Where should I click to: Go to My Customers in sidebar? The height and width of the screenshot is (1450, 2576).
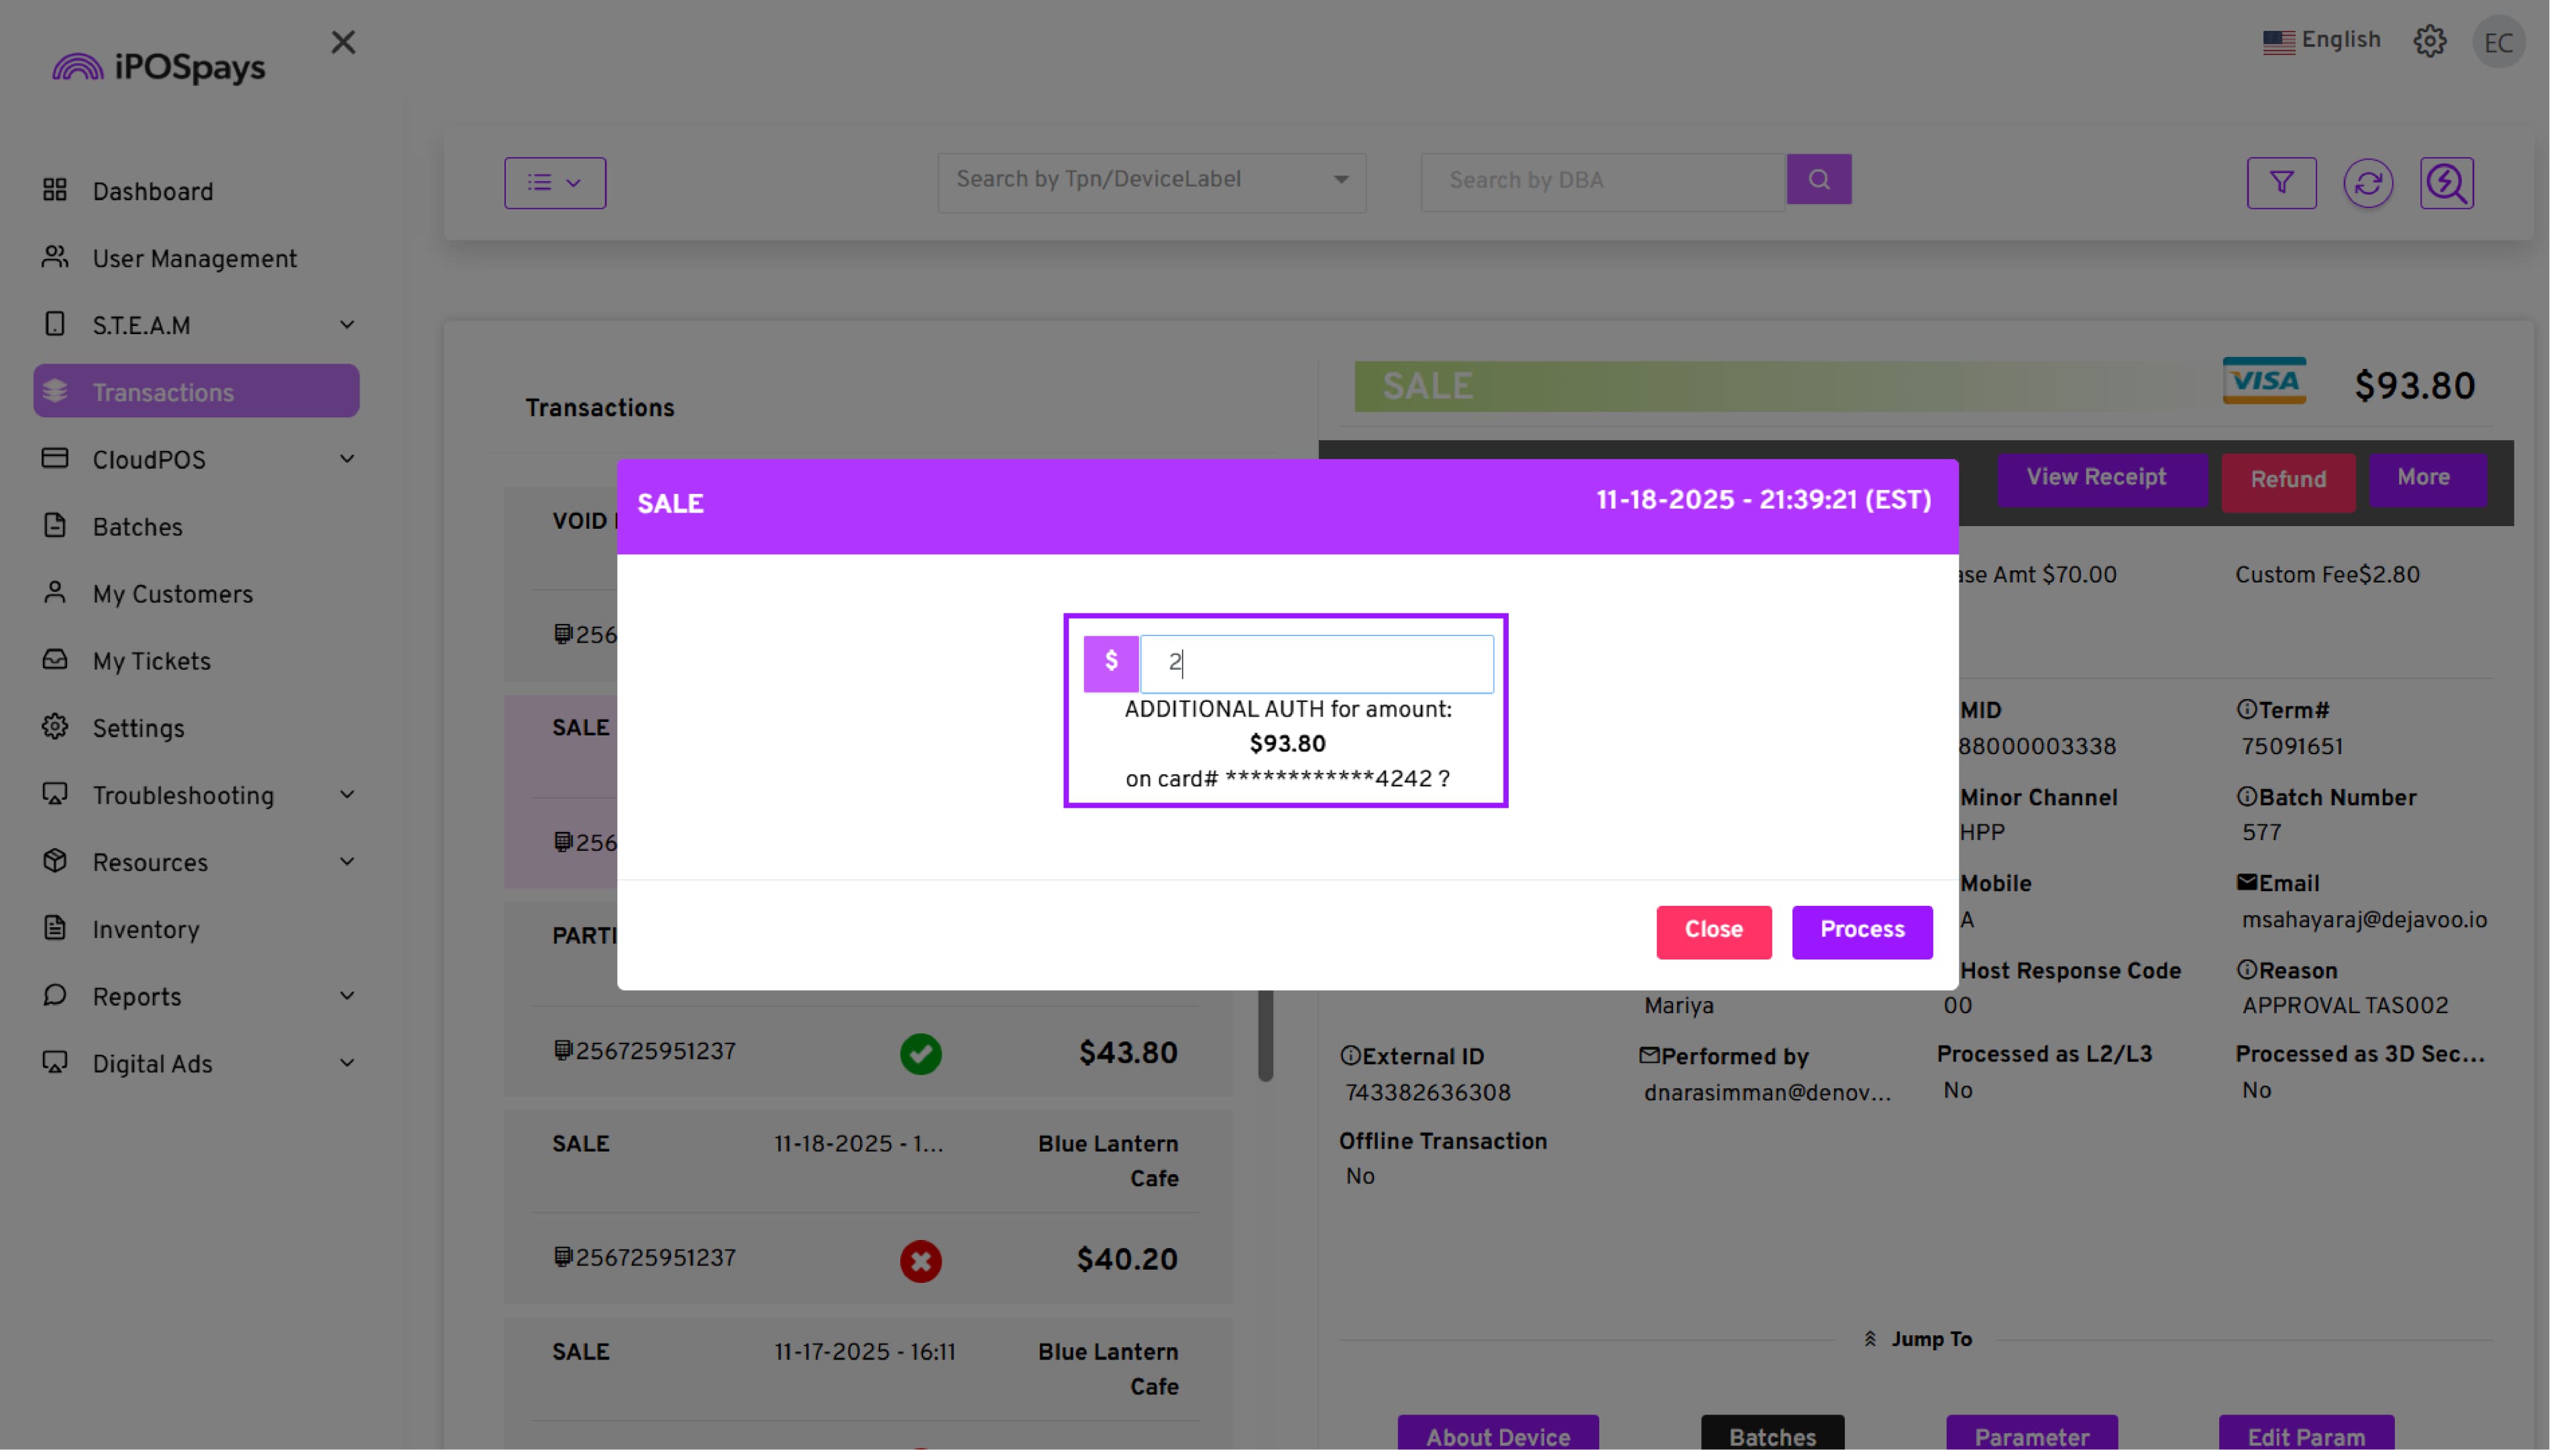[172, 595]
